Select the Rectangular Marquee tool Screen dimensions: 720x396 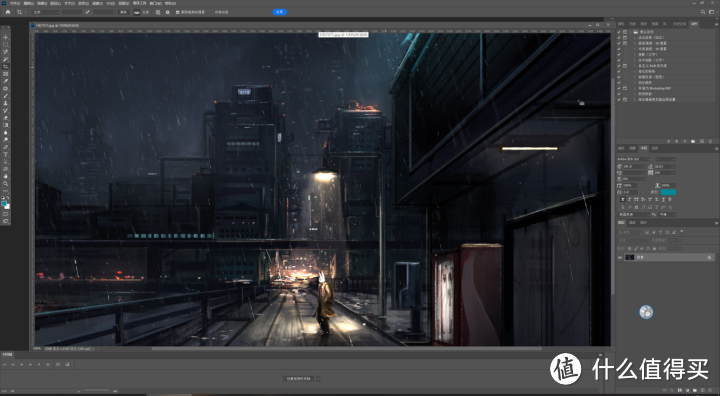pyautogui.click(x=6, y=45)
